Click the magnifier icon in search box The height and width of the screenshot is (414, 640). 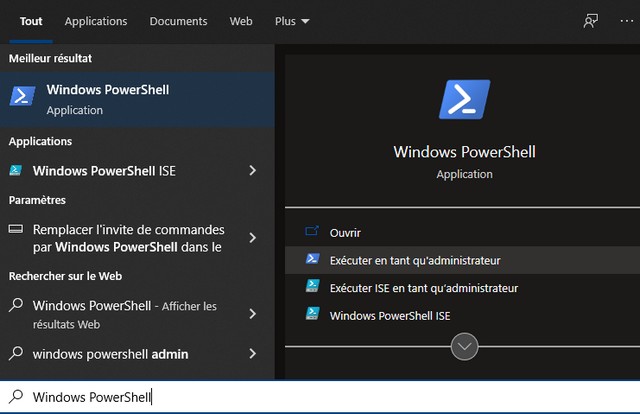(16, 396)
